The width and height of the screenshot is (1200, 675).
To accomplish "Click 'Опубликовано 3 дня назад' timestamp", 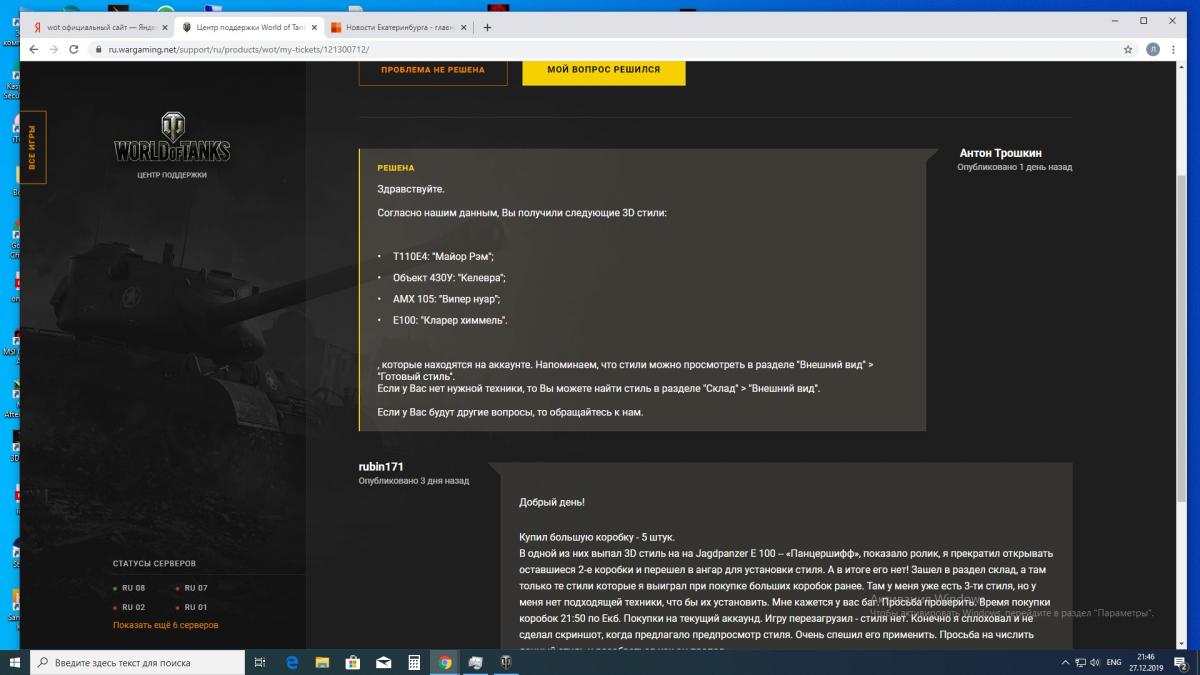I will point(414,481).
